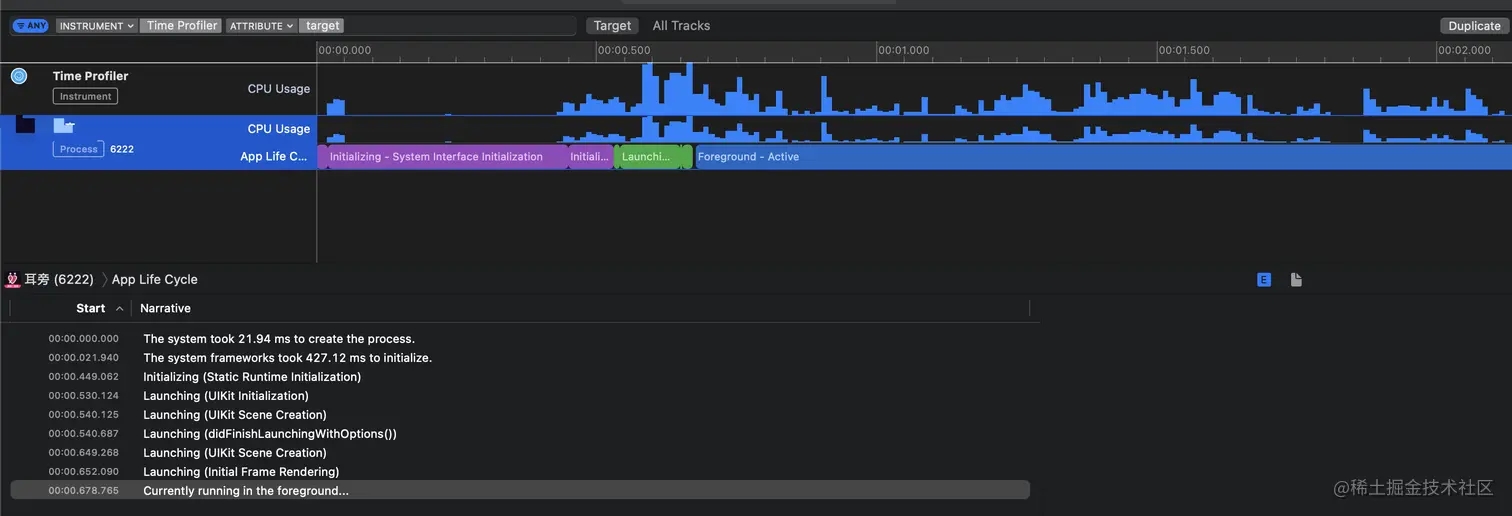The height and width of the screenshot is (516, 1512).
Task: Select 'Initializing (Static Runtime Initialization)' row
Action: (x=520, y=377)
